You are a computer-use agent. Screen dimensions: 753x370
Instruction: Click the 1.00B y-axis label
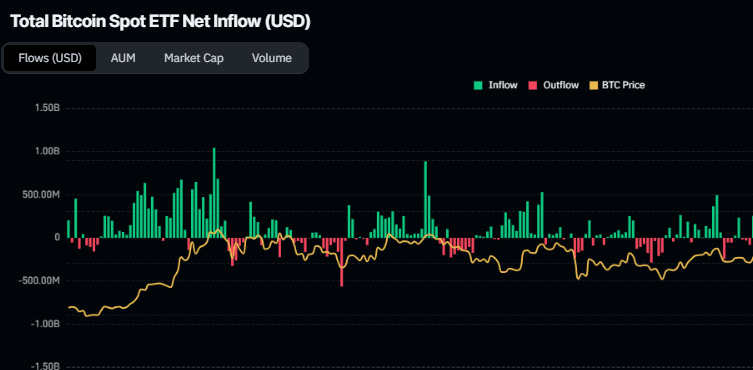point(48,151)
